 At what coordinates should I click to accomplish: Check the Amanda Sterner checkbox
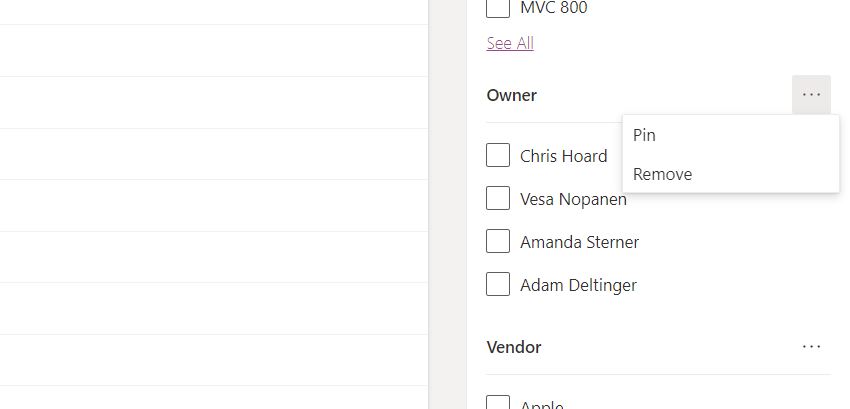[498, 242]
